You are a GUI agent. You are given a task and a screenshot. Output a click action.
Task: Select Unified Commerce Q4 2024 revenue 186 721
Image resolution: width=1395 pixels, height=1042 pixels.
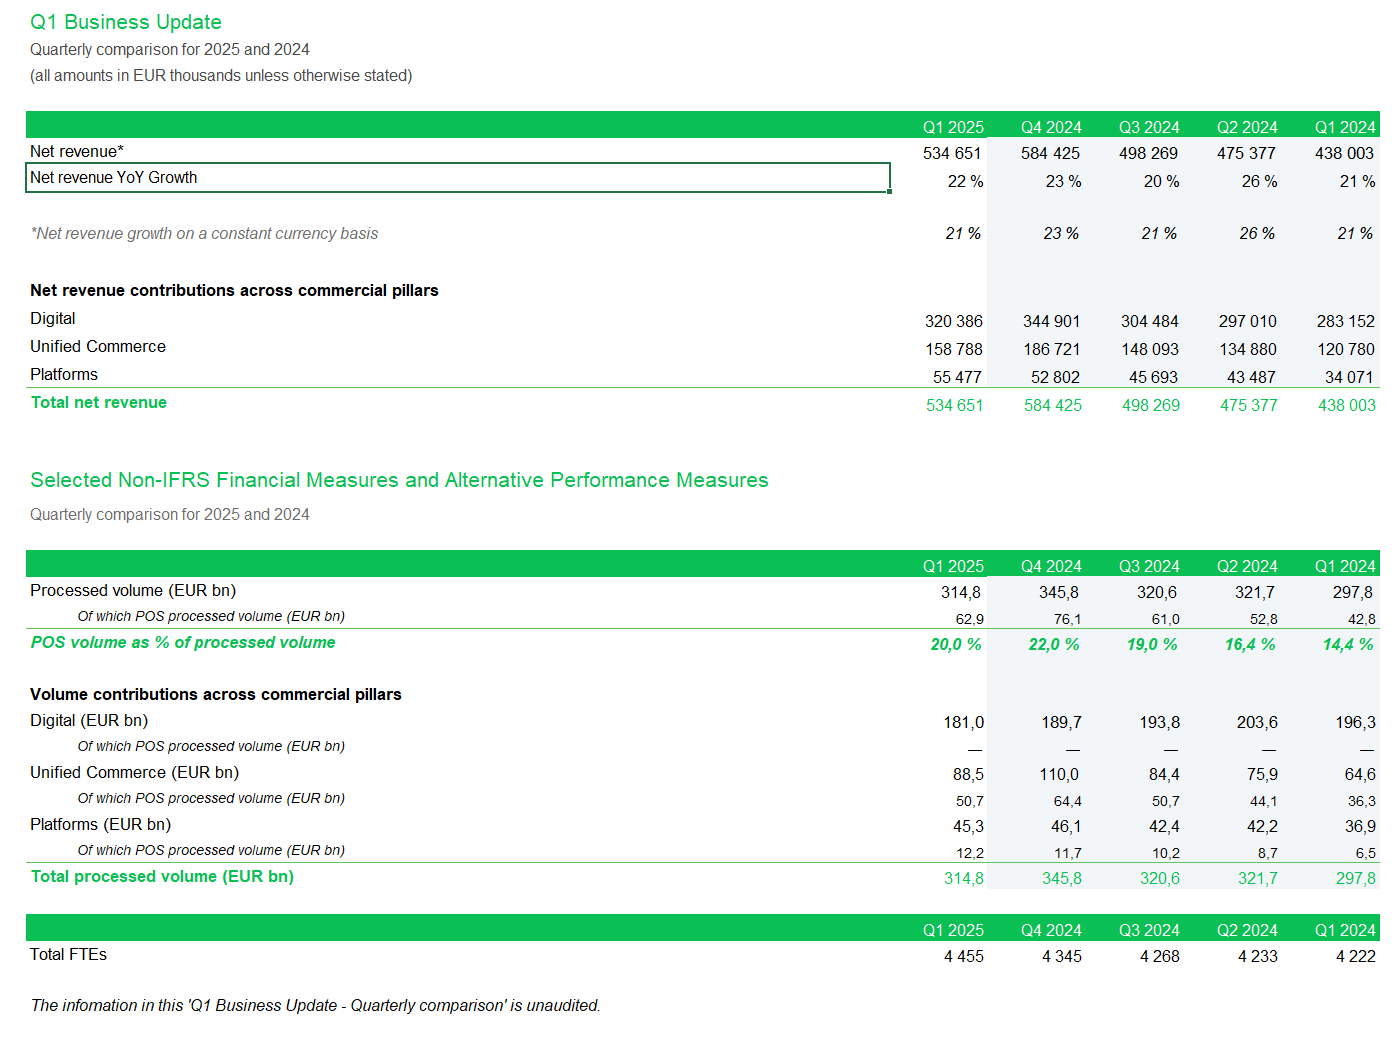(x=1051, y=350)
